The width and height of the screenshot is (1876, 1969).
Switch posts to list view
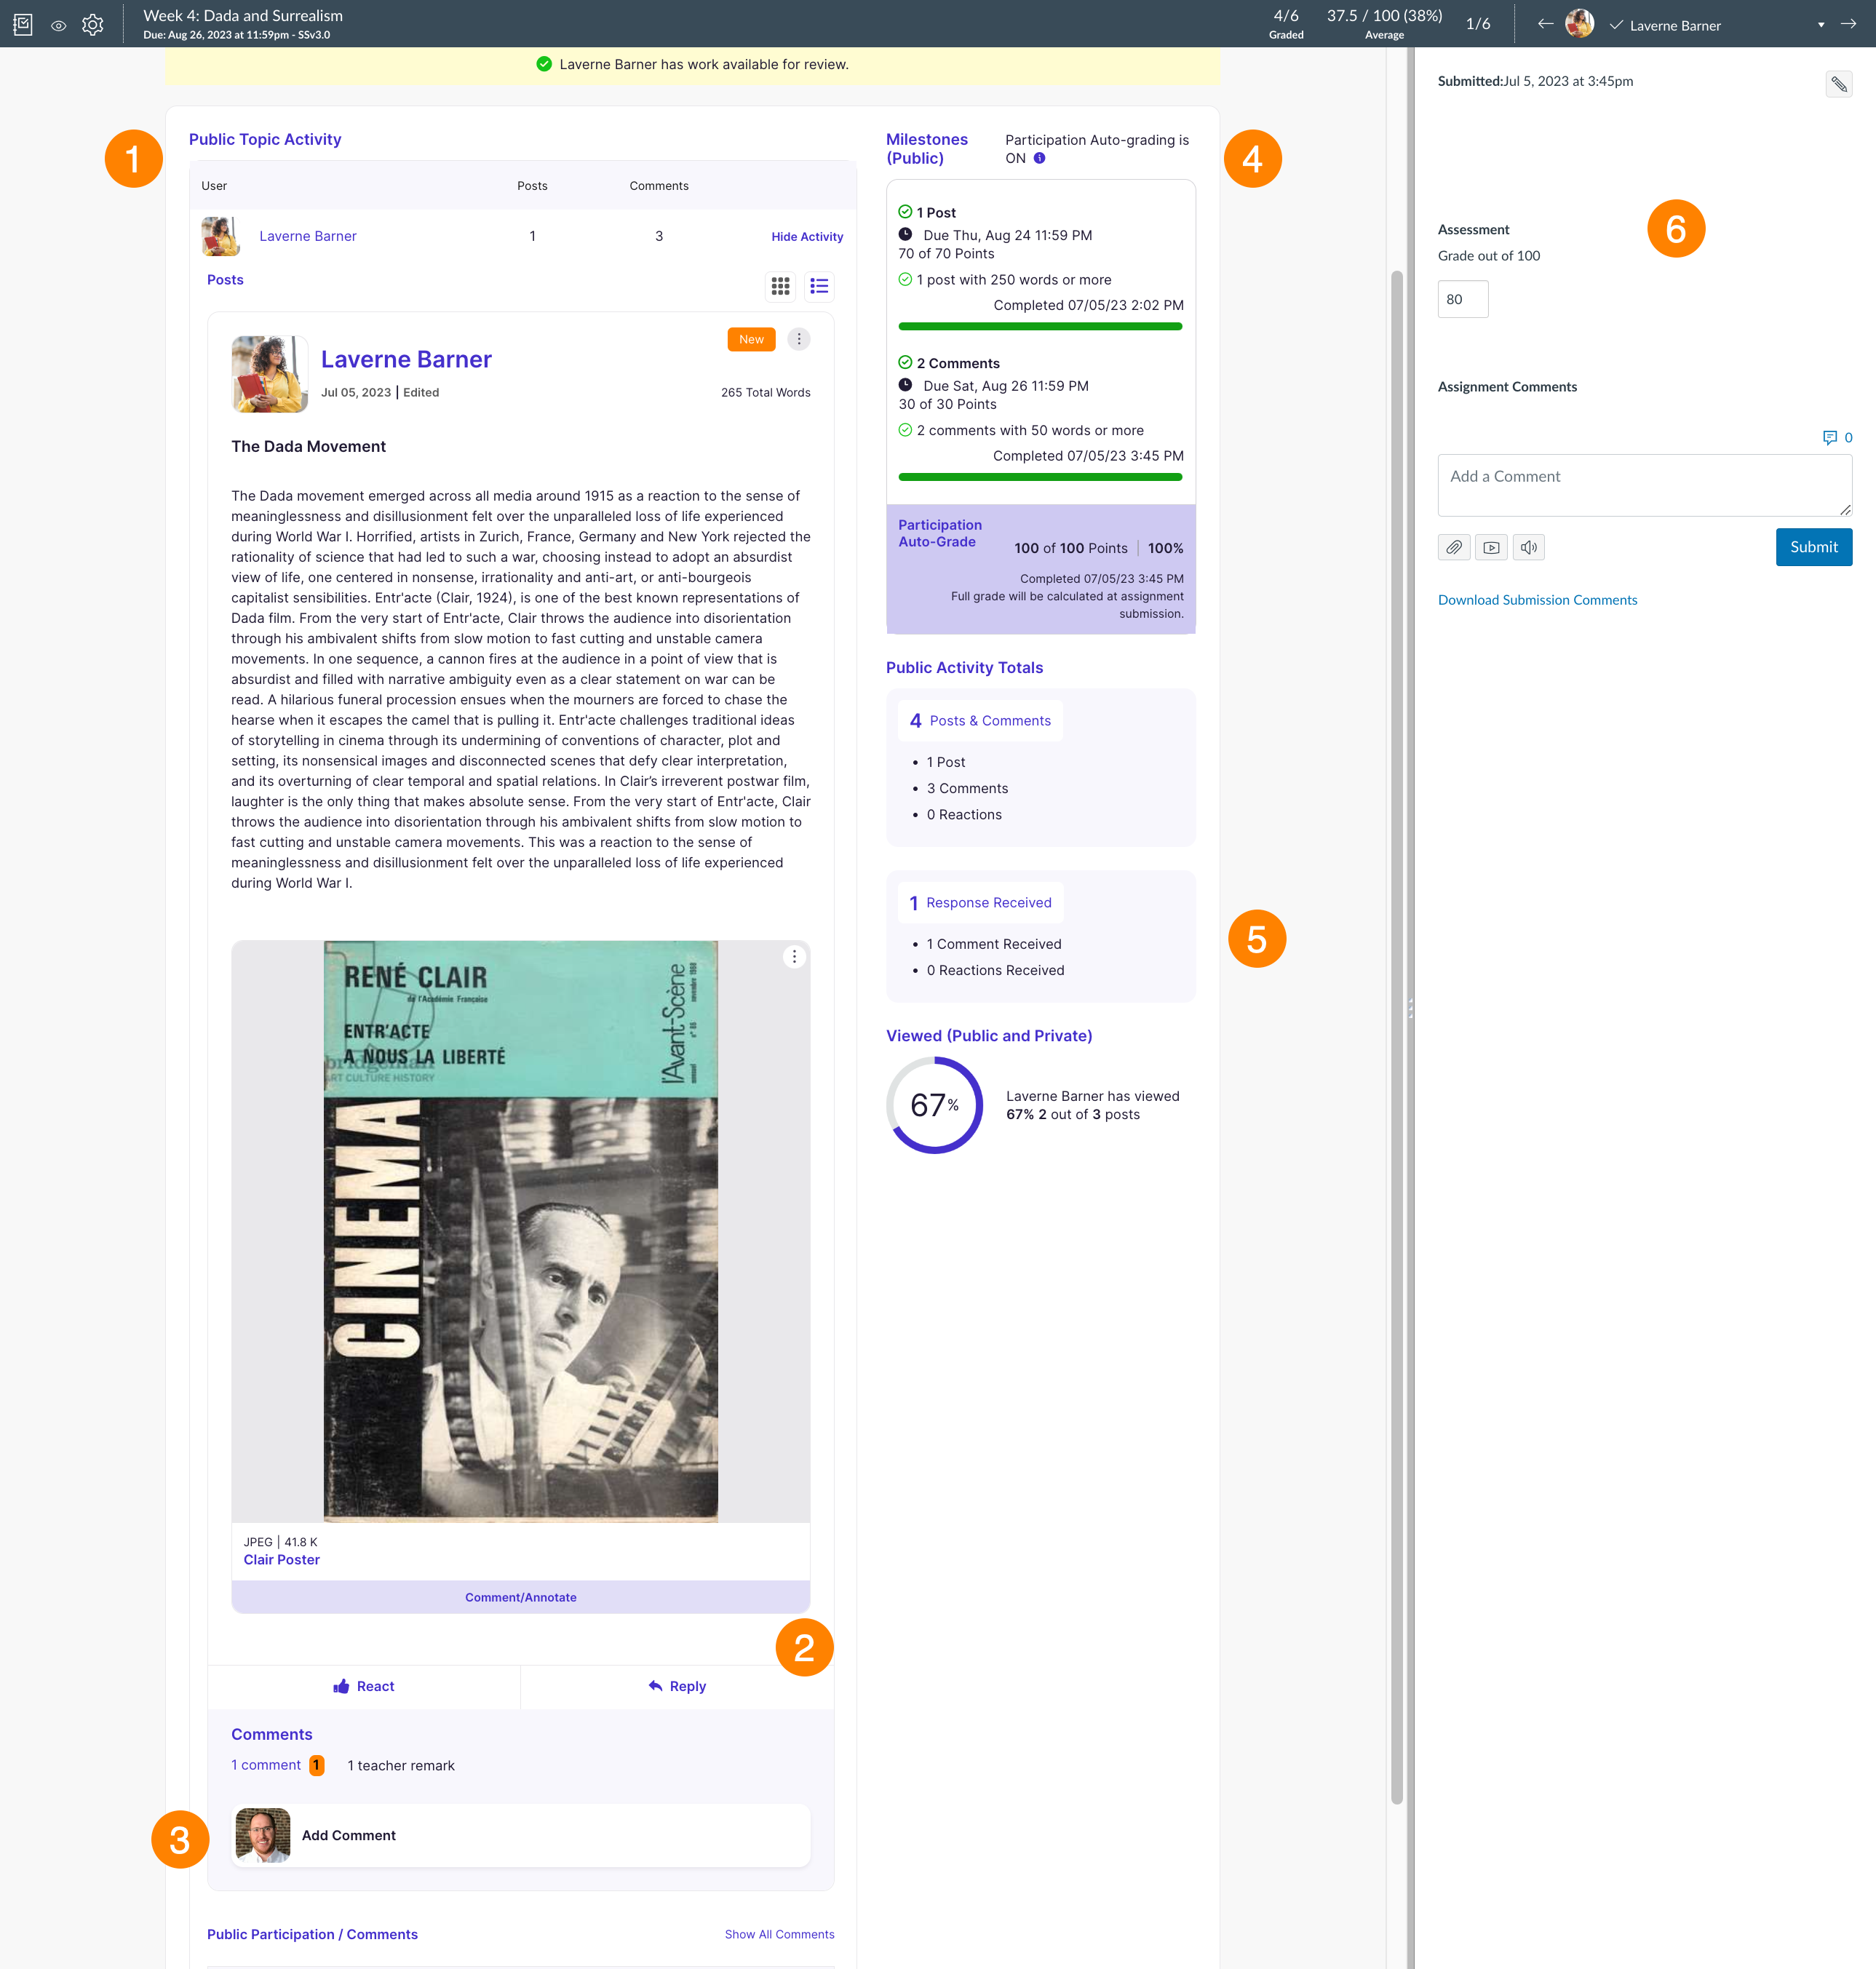[x=819, y=287]
